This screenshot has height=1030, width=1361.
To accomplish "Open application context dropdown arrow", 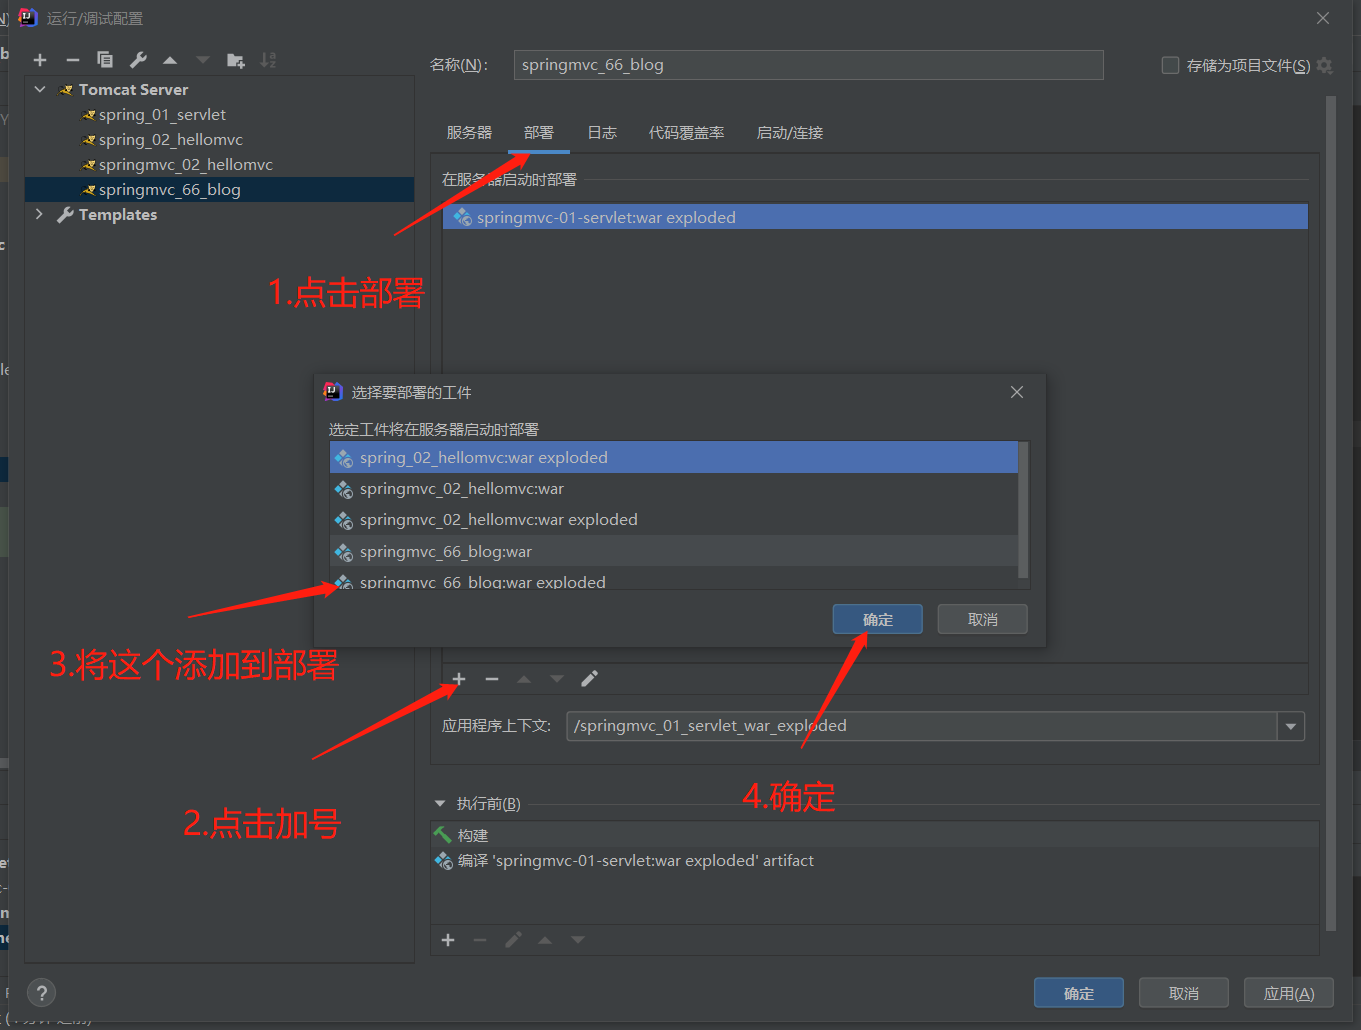I will pos(1291,726).
